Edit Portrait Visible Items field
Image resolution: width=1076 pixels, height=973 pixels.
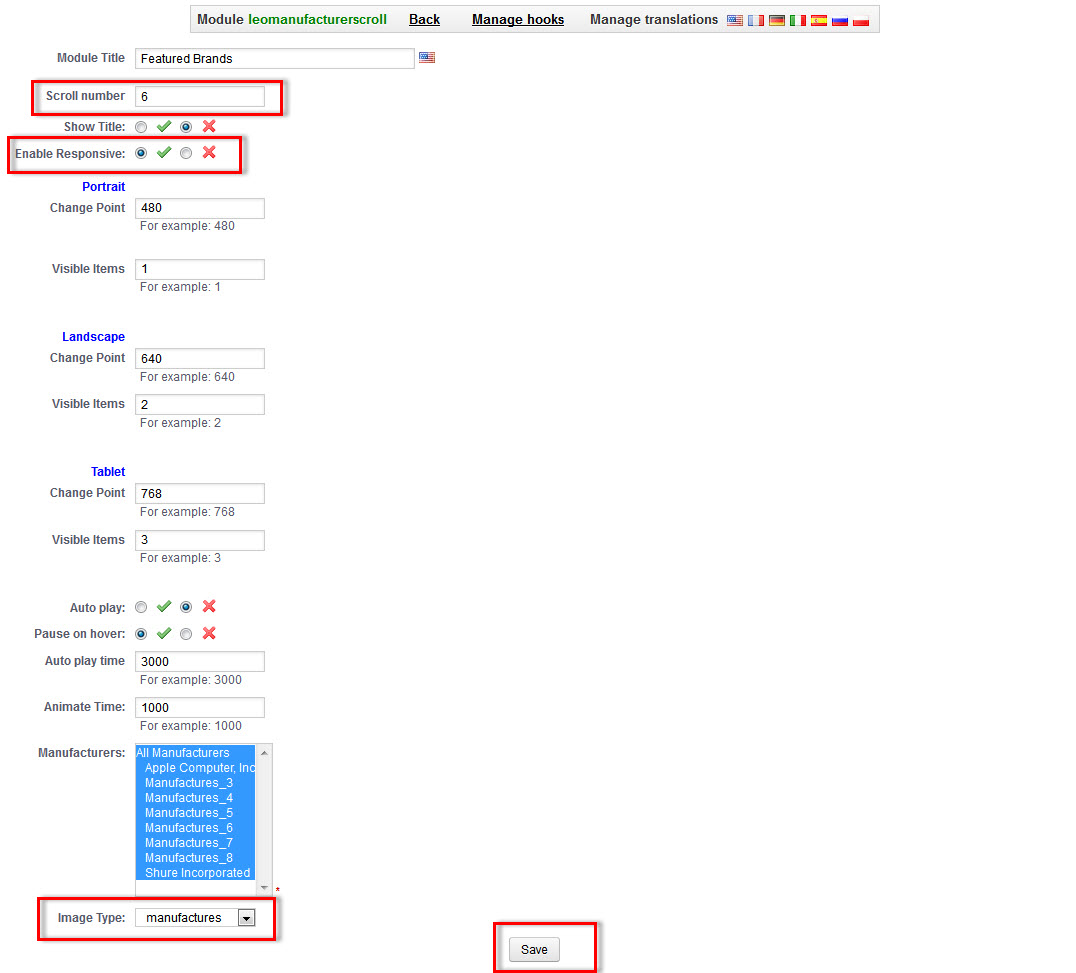(200, 269)
